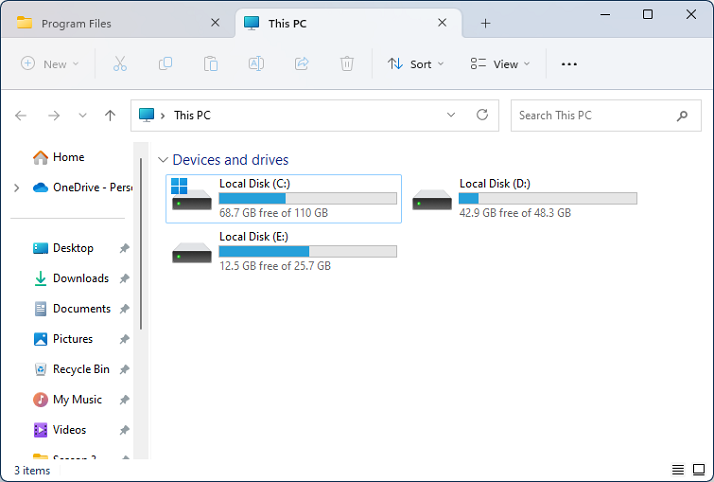Click the Devices and drives heading
The height and width of the screenshot is (482, 714).
pyautogui.click(x=230, y=160)
